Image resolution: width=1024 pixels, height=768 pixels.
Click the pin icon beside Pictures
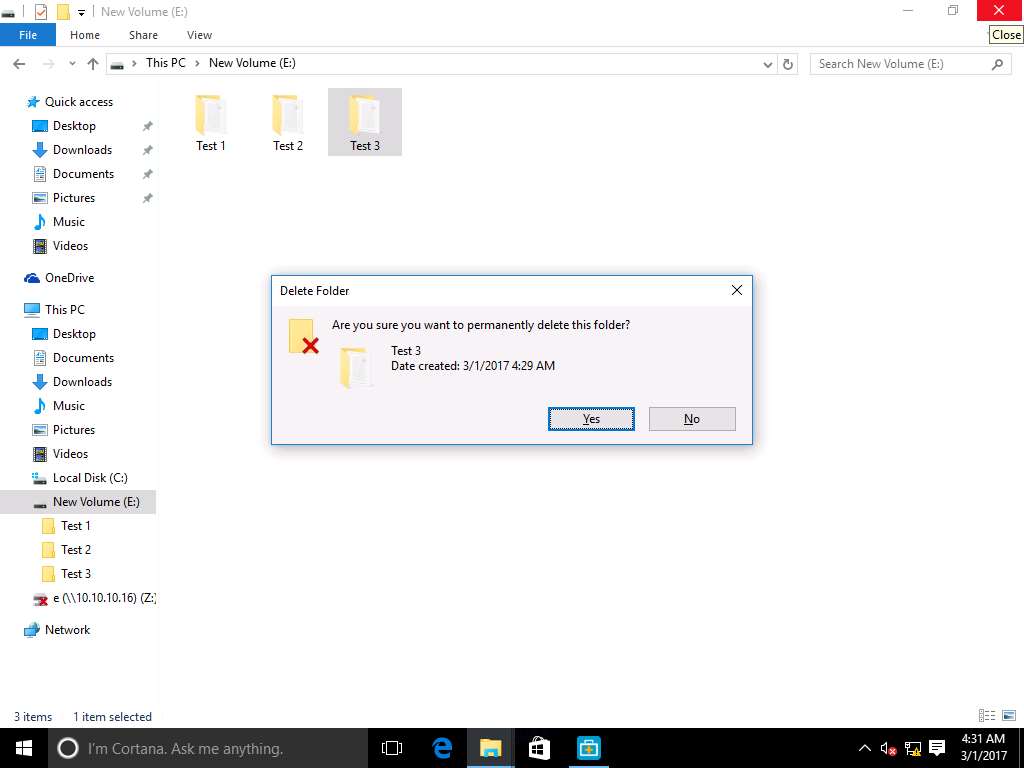148,198
